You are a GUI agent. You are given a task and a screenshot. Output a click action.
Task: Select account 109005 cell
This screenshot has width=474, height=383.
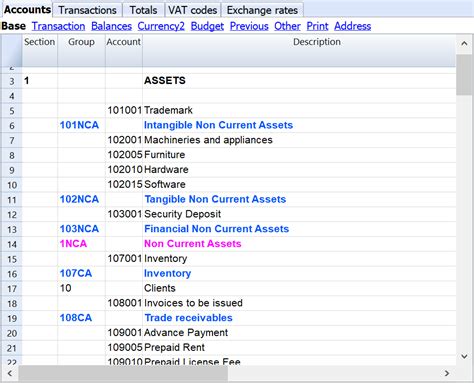(x=124, y=348)
